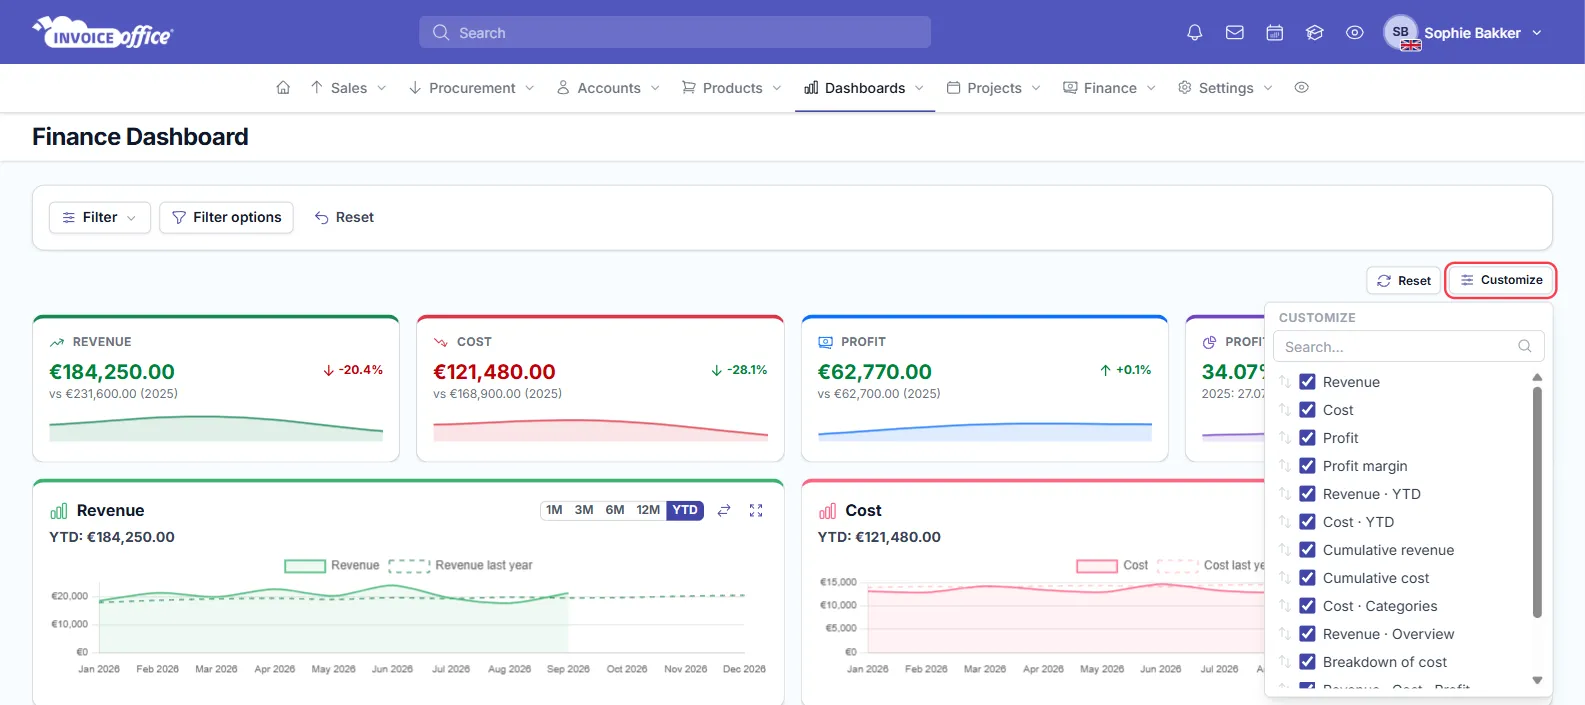Click the eye icon in top header
Screen dimensions: 1585x705
pyautogui.click(x=1354, y=33)
